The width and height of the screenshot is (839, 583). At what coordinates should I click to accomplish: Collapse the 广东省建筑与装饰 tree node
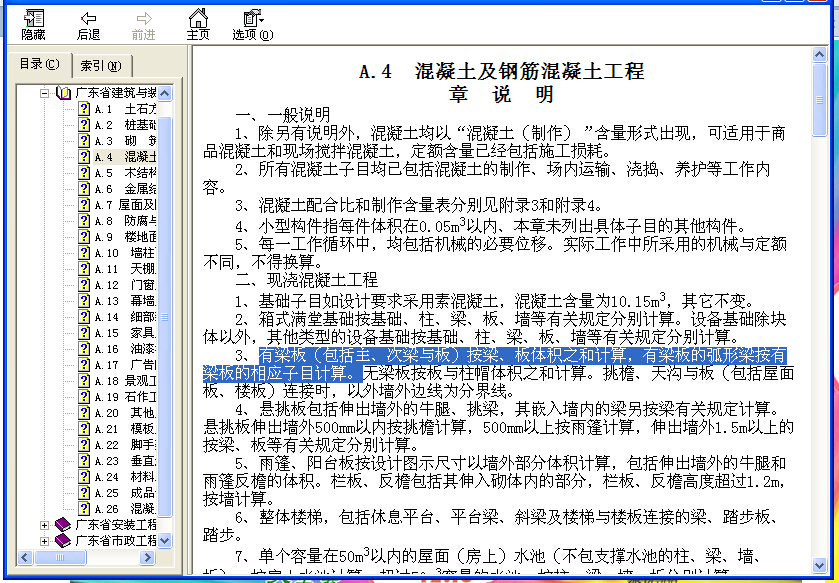(x=44, y=93)
